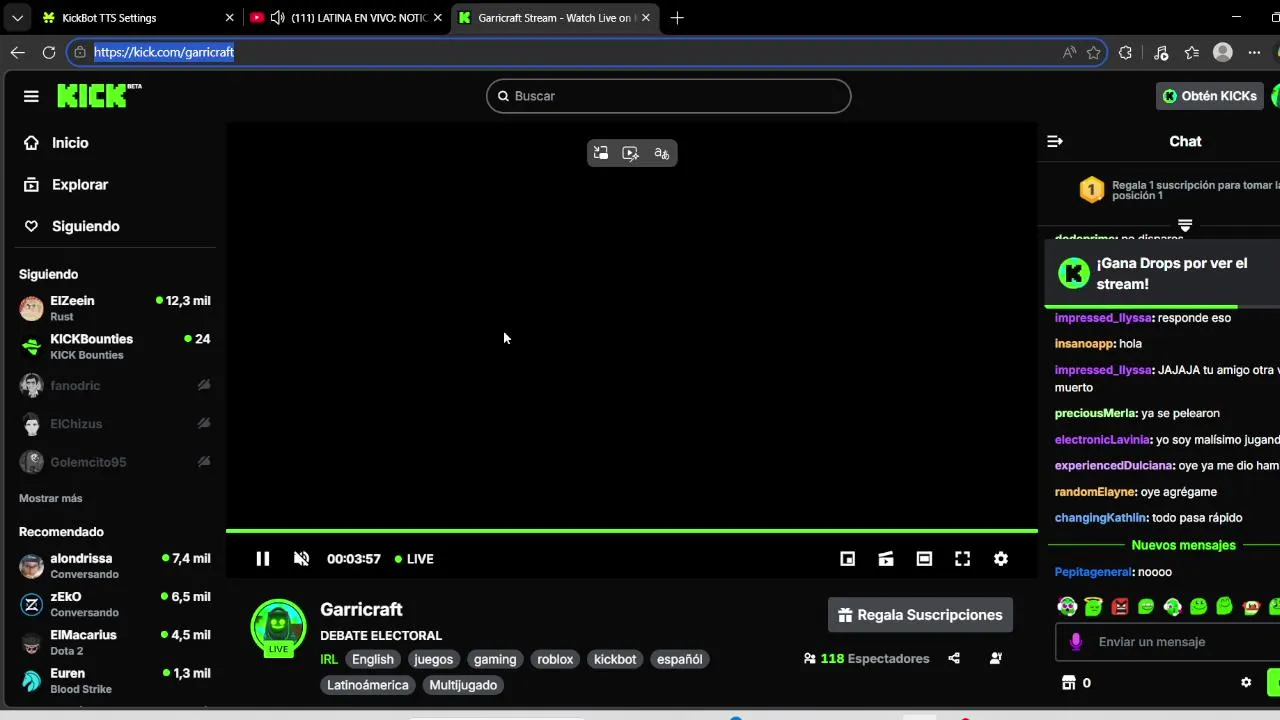Click the user report icon beside share
The width and height of the screenshot is (1280, 720).
(996, 659)
